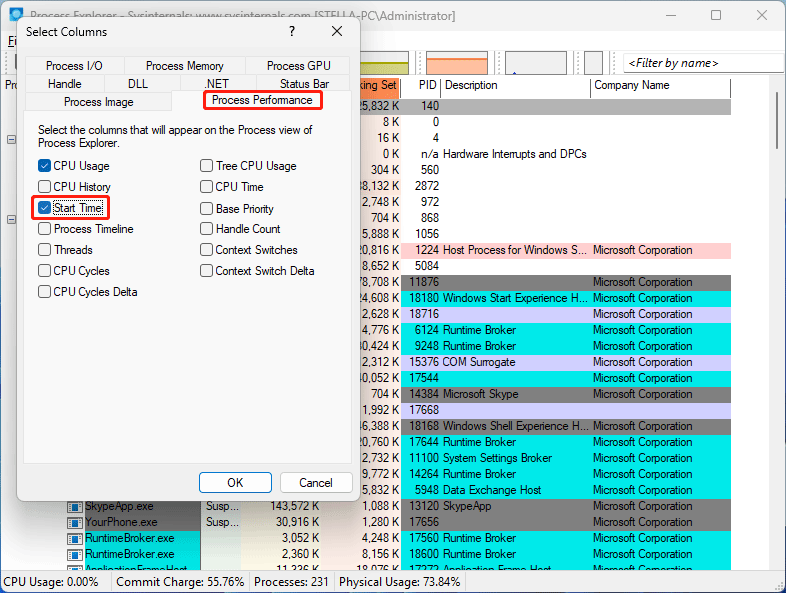Viewport: 786px width, 593px height.
Task: Select the Windows Start Experience Host row
Action: pyautogui.click(x=545, y=298)
